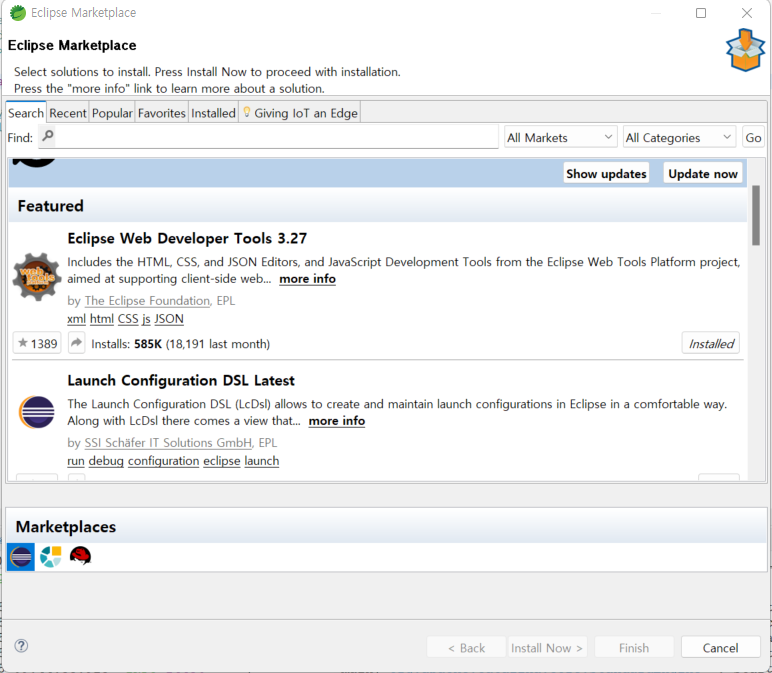The width and height of the screenshot is (772, 673).
Task: Select the Red Hat marketplace icon
Action: (80, 556)
